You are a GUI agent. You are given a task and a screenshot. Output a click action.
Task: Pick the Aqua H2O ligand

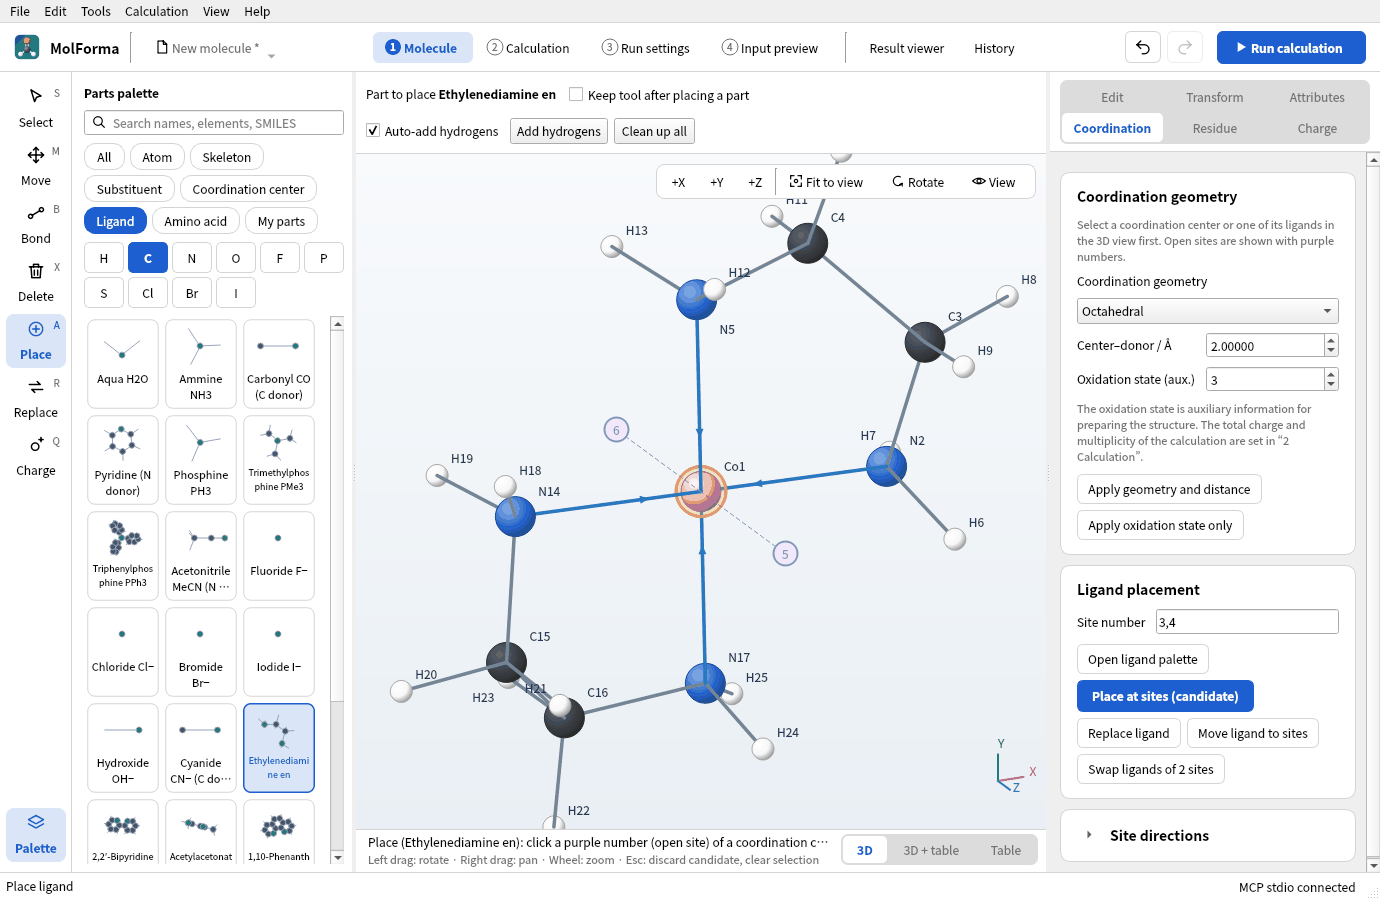(123, 364)
